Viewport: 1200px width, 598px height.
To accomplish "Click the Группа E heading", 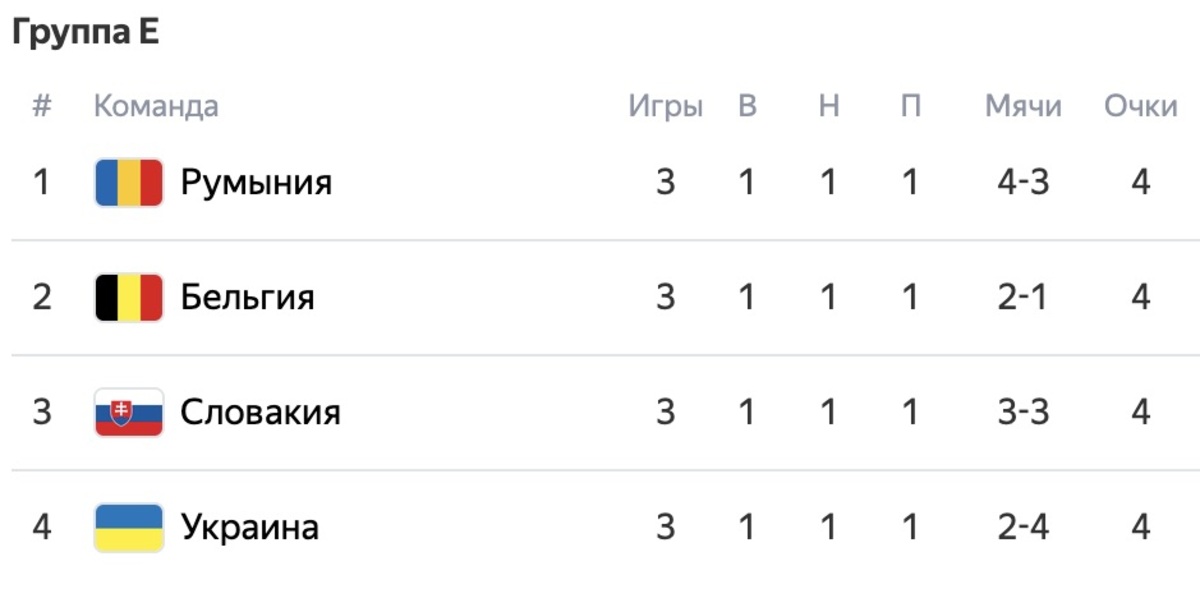I will pyautogui.click(x=86, y=33).
